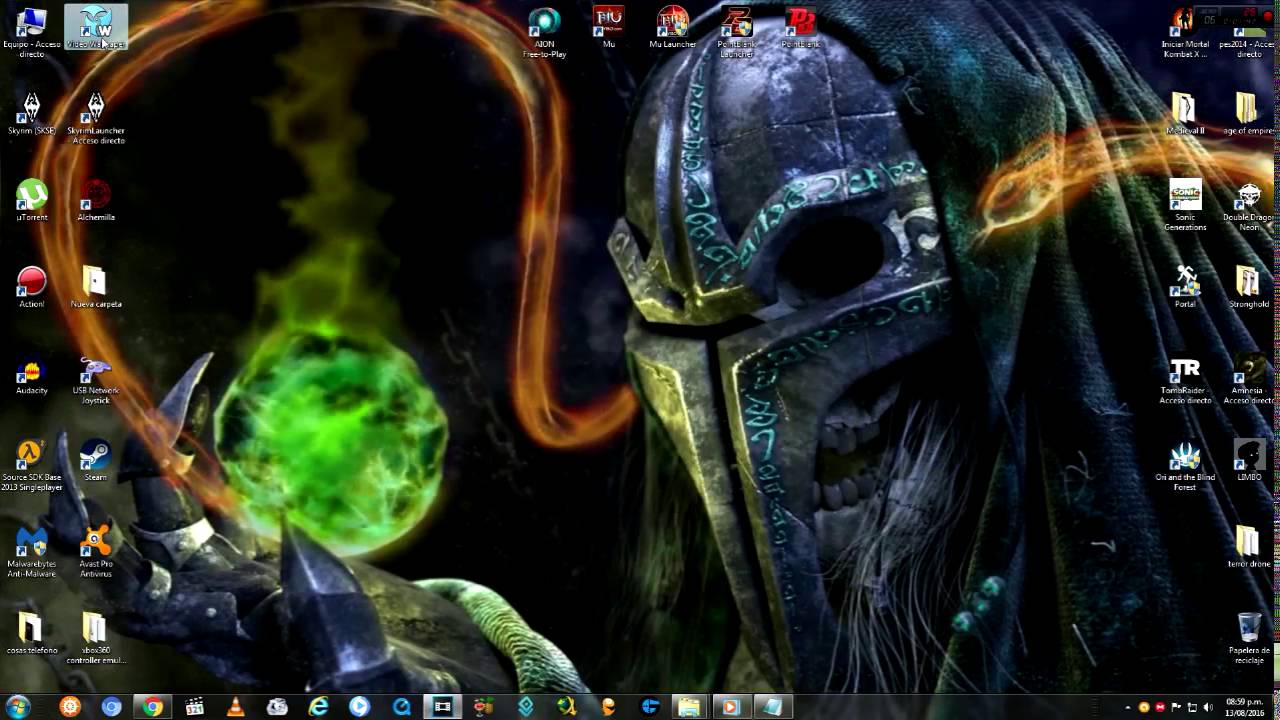1280x720 pixels.
Task: Open the Chromium taskbar icon
Action: tap(111, 707)
